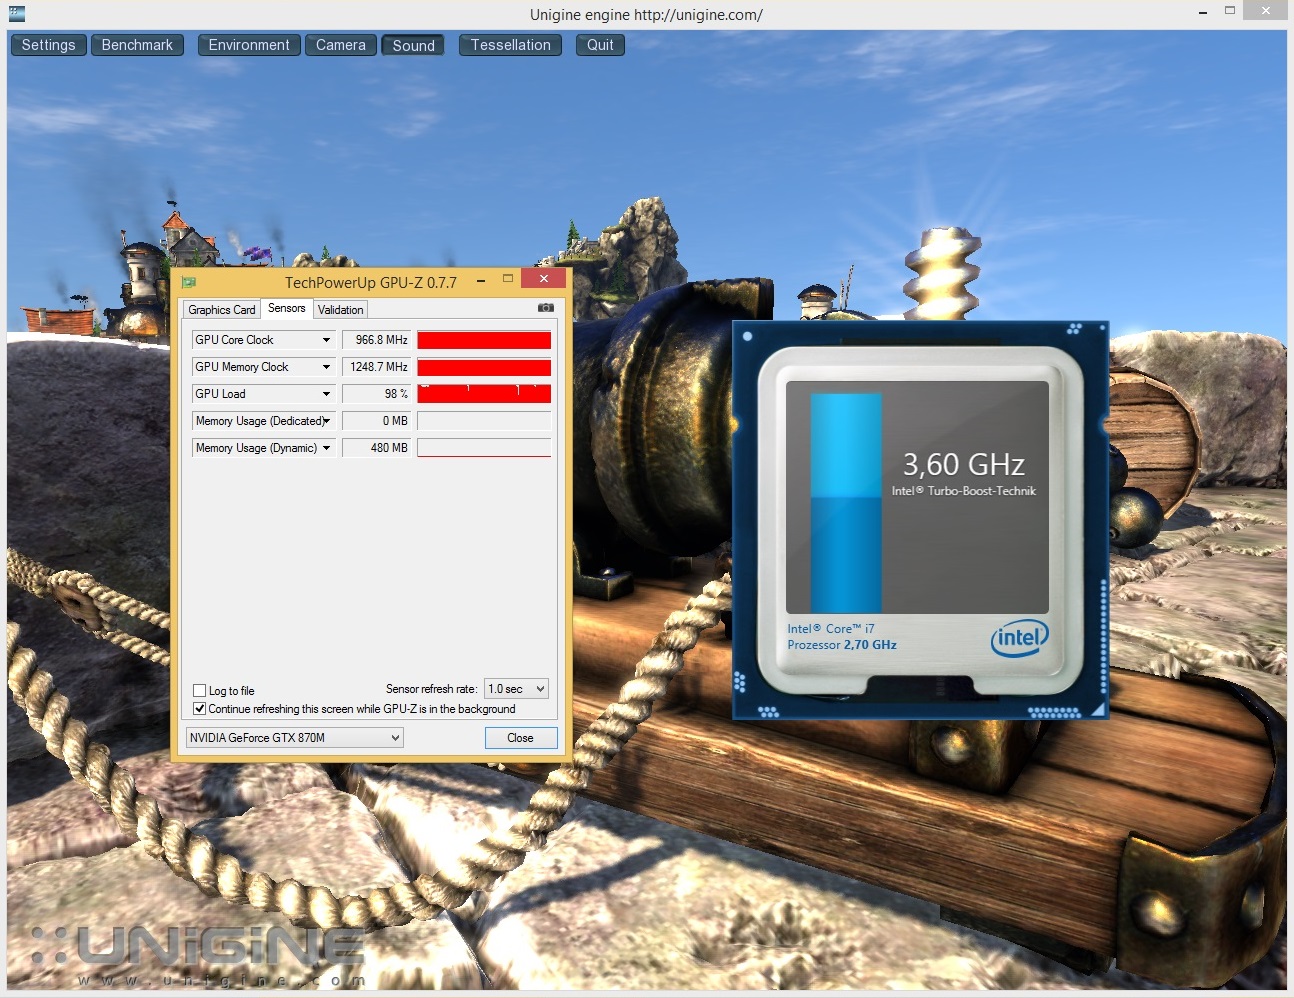Image resolution: width=1294 pixels, height=998 pixels.
Task: Close the Unigine engine window
Action: [x=1266, y=11]
